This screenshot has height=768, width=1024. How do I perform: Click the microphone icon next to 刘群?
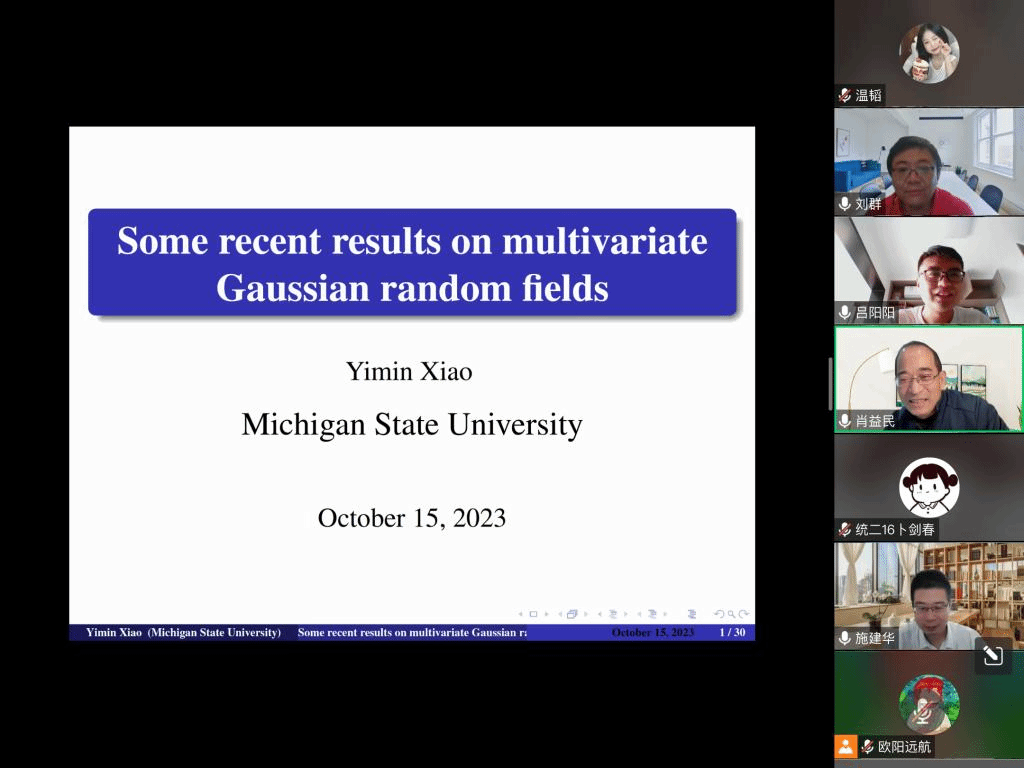pyautogui.click(x=845, y=204)
